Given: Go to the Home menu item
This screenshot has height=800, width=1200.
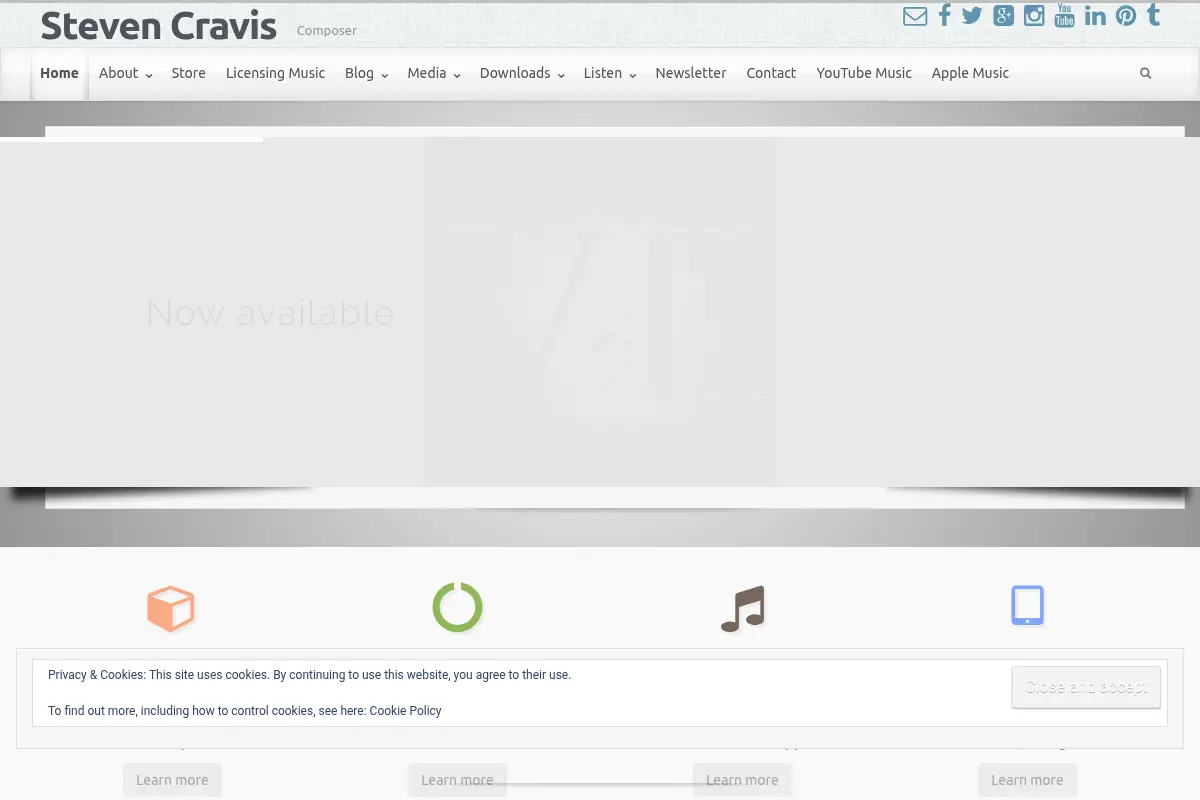Looking at the screenshot, I should click(59, 73).
